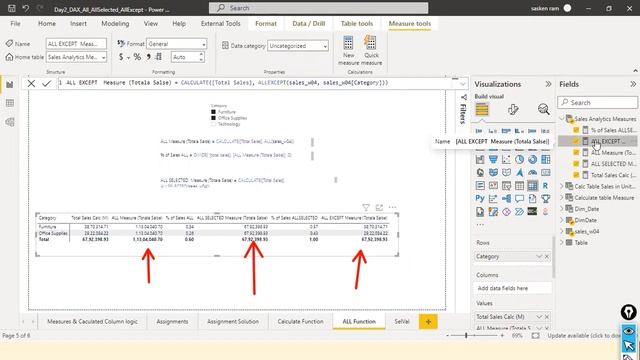Choose the Funnel chart visual
Screen dimensions: 640x360
(493, 159)
